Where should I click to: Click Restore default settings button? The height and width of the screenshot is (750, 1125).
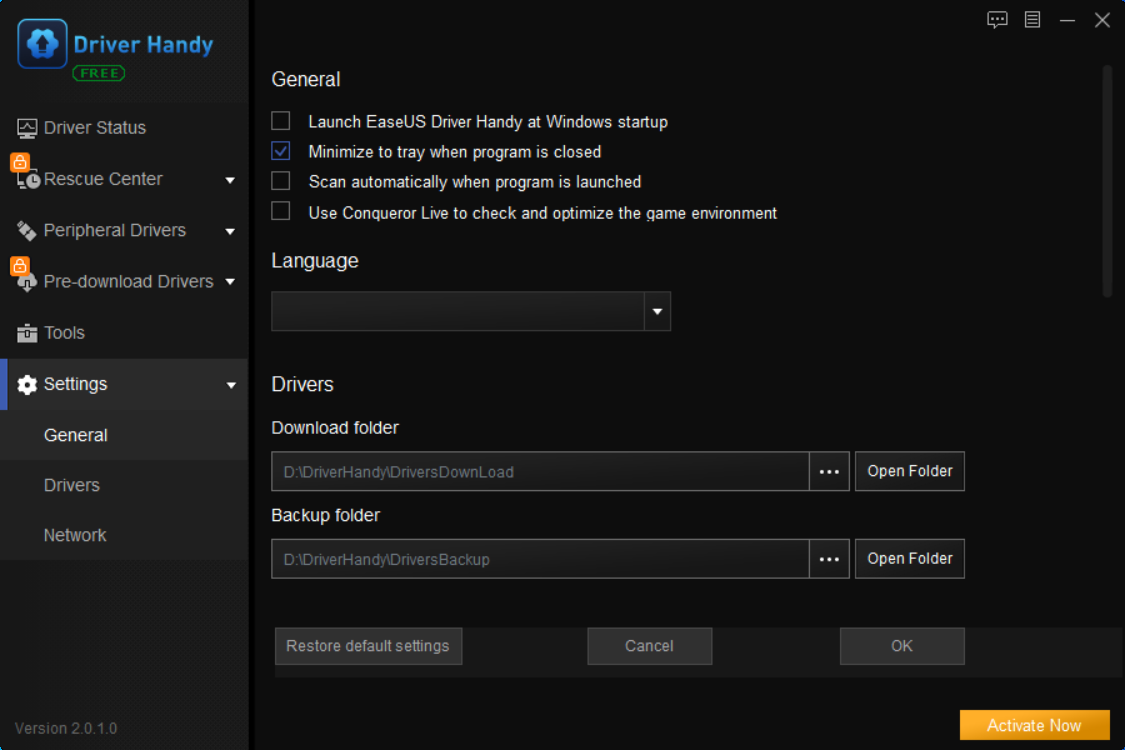[x=368, y=646]
